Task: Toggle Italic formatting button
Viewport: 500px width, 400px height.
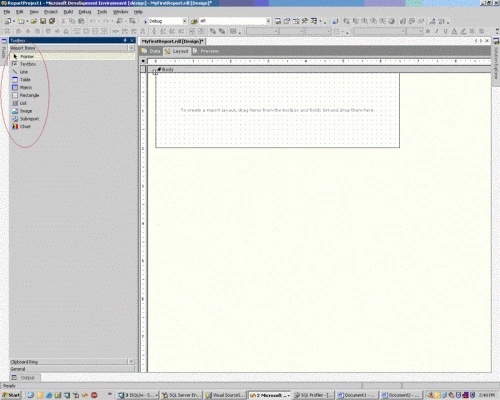Action: point(436,31)
